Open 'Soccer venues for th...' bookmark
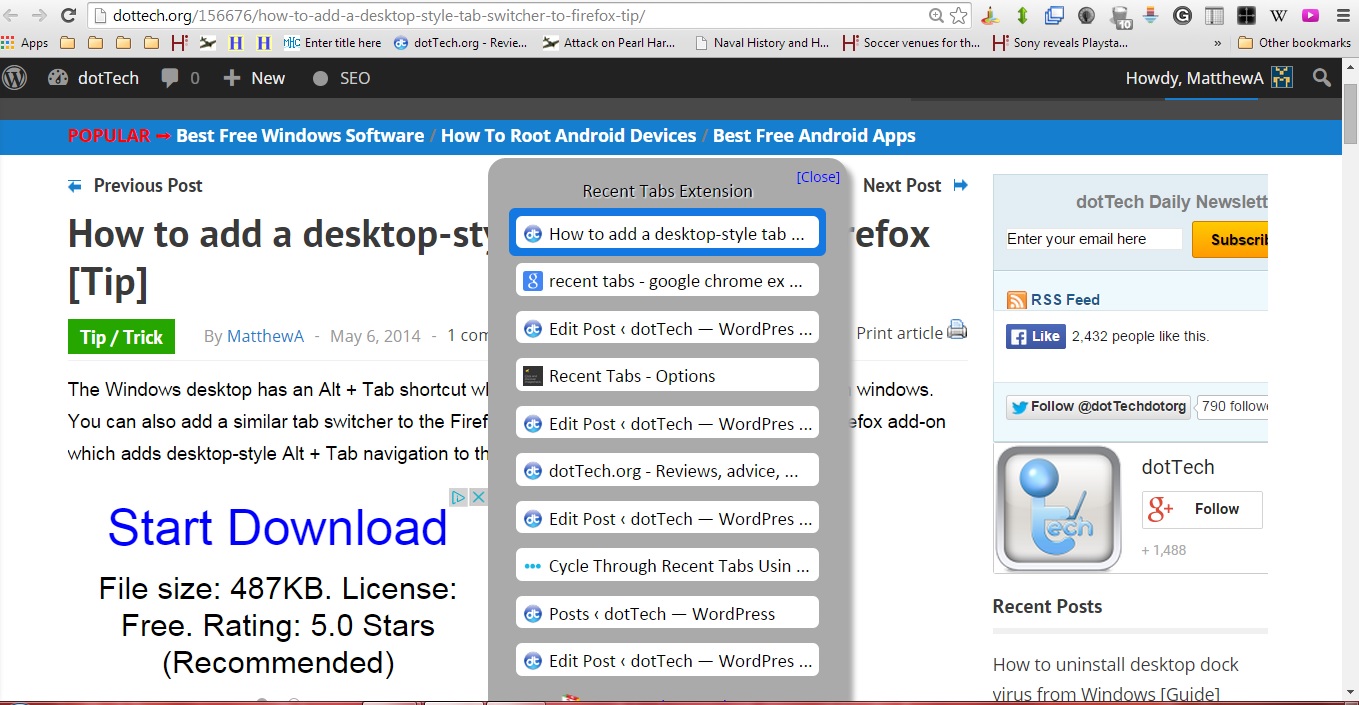This screenshot has height=705, width=1359. click(912, 43)
